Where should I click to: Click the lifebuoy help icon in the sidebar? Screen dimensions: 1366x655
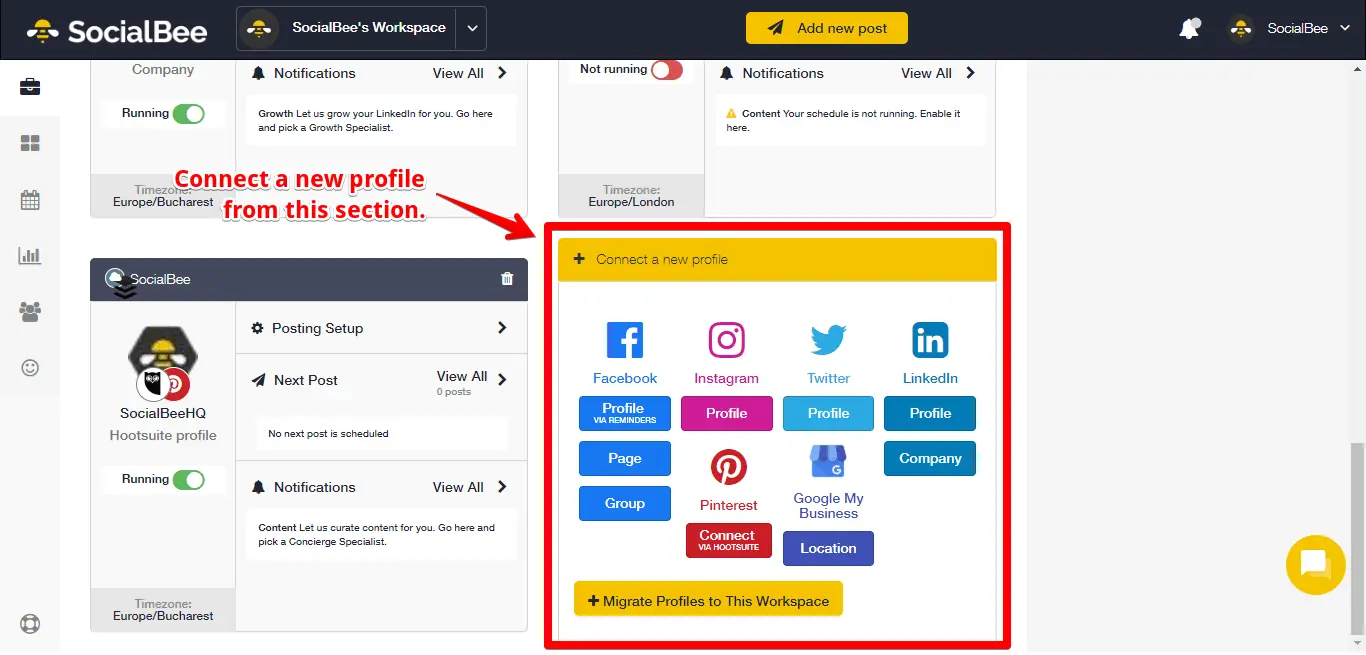click(30, 624)
